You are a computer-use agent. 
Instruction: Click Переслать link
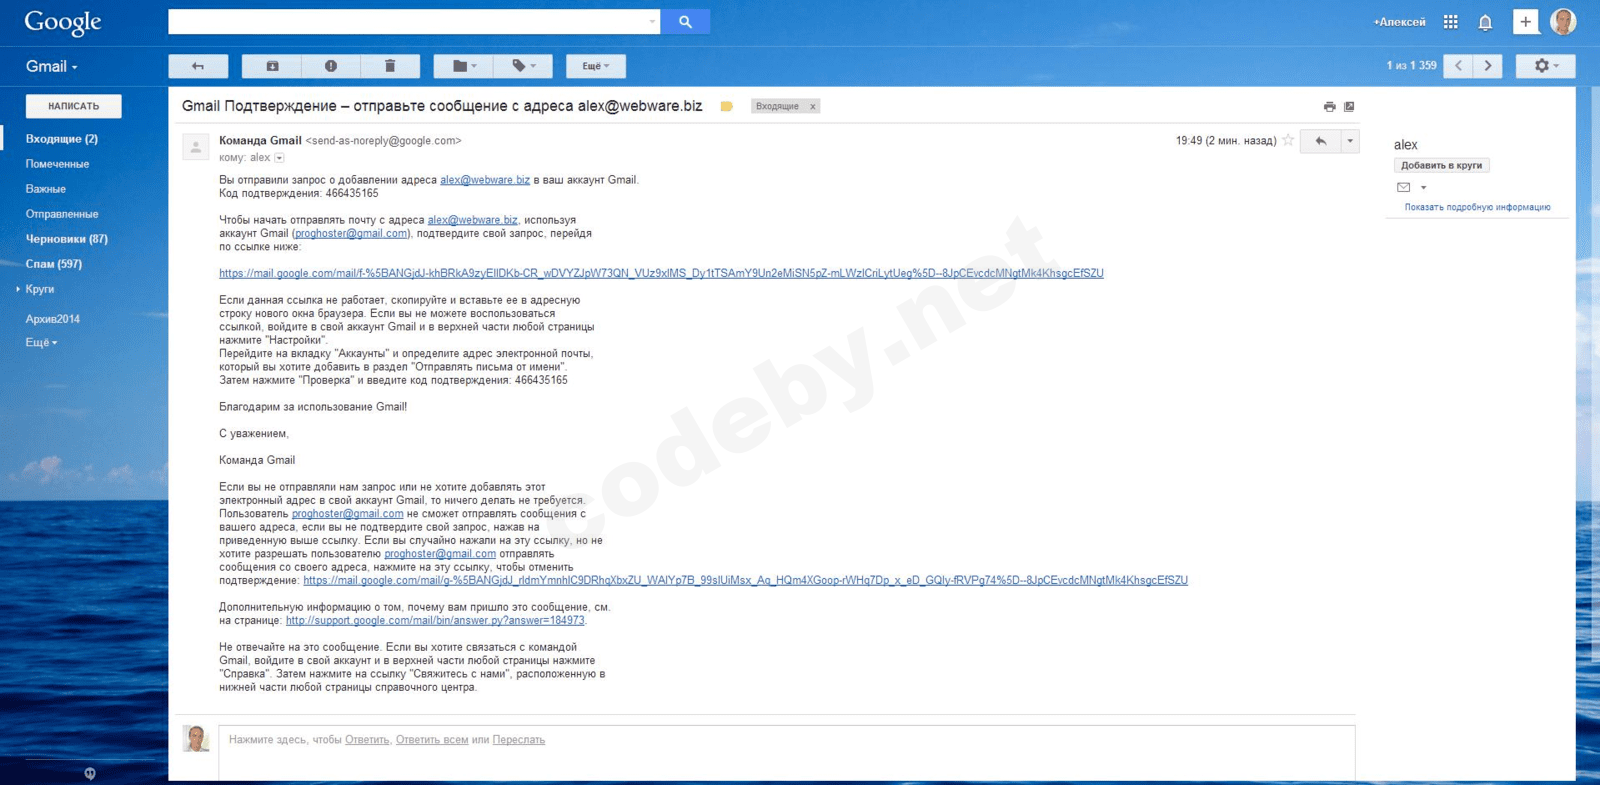(519, 740)
